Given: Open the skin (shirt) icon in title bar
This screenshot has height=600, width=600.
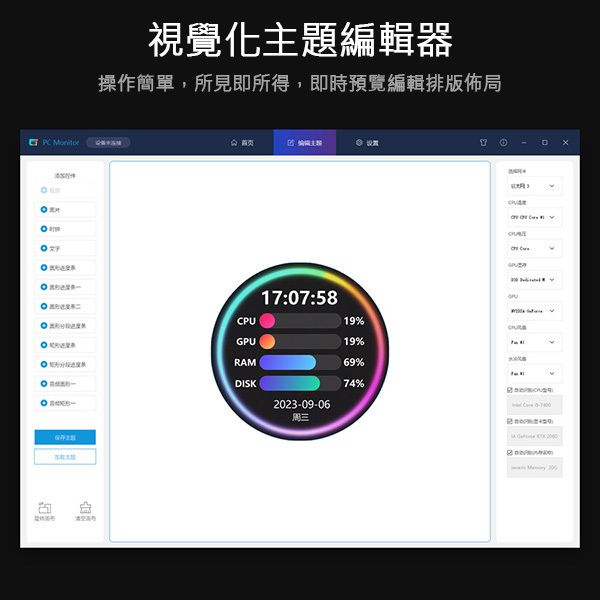Looking at the screenshot, I should coord(483,142).
